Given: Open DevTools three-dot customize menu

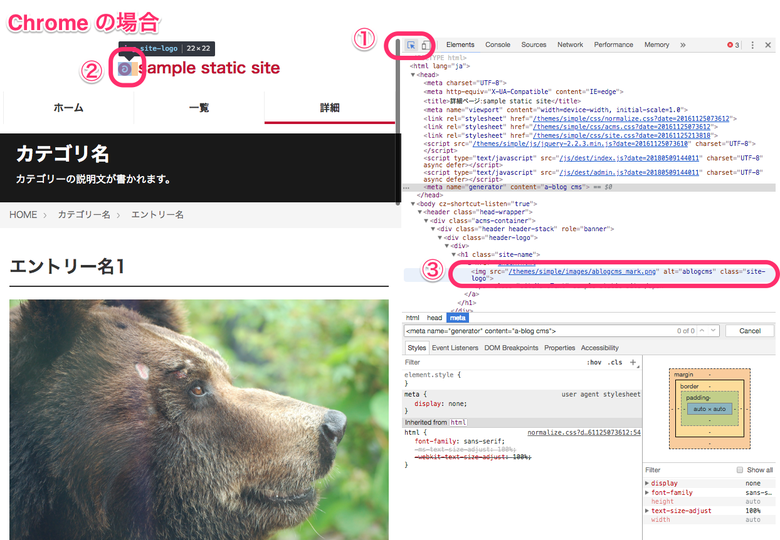Looking at the screenshot, I should click(752, 45).
